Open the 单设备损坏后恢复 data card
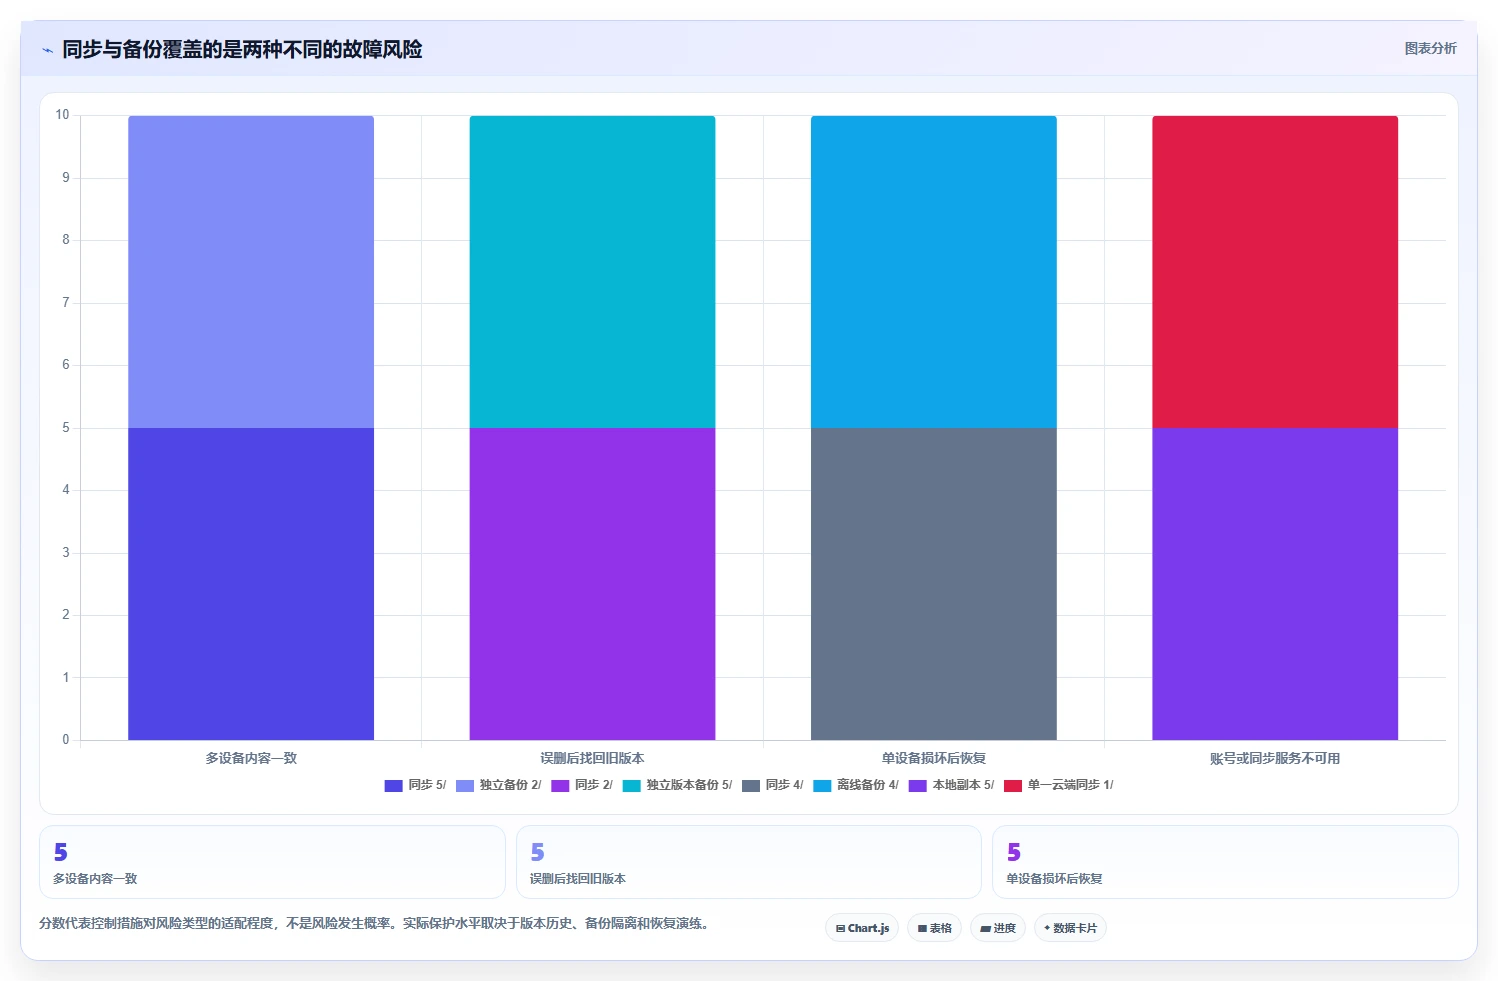 point(1225,862)
